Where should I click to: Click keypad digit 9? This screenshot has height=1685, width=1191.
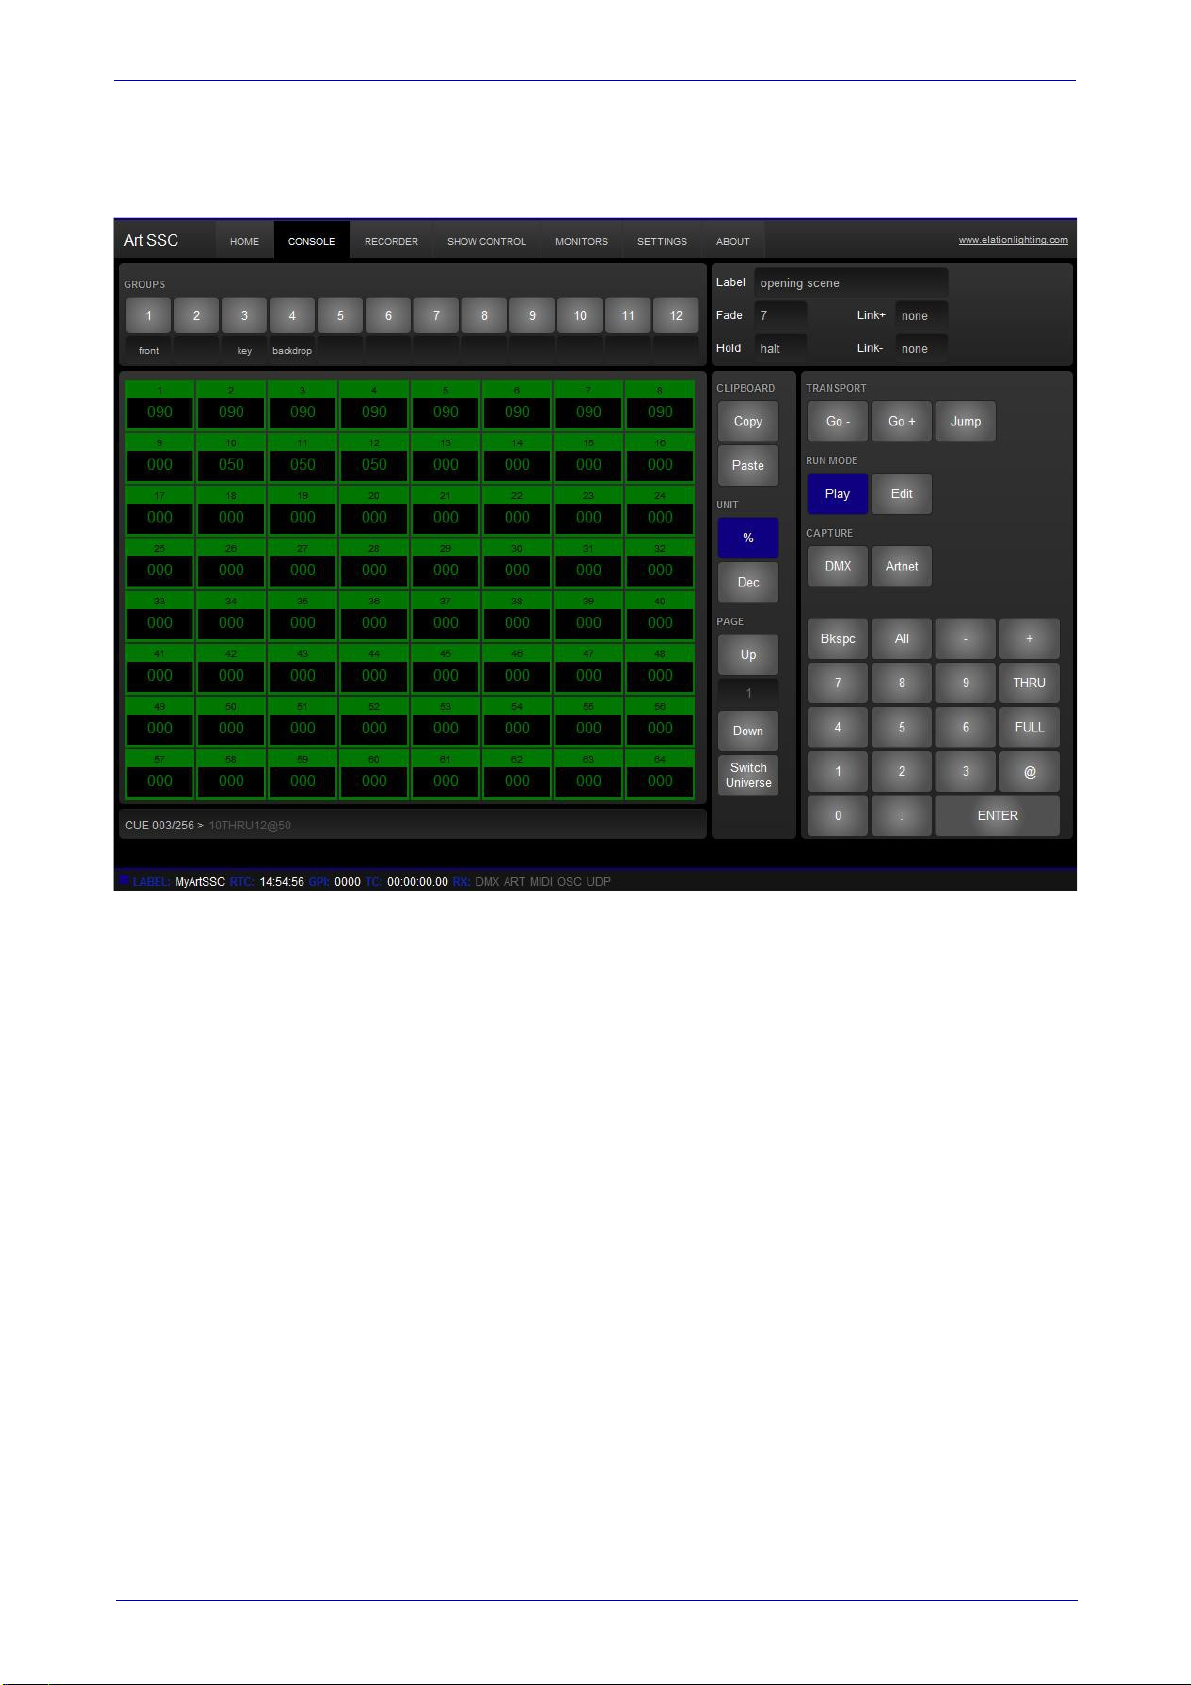click(x=965, y=683)
